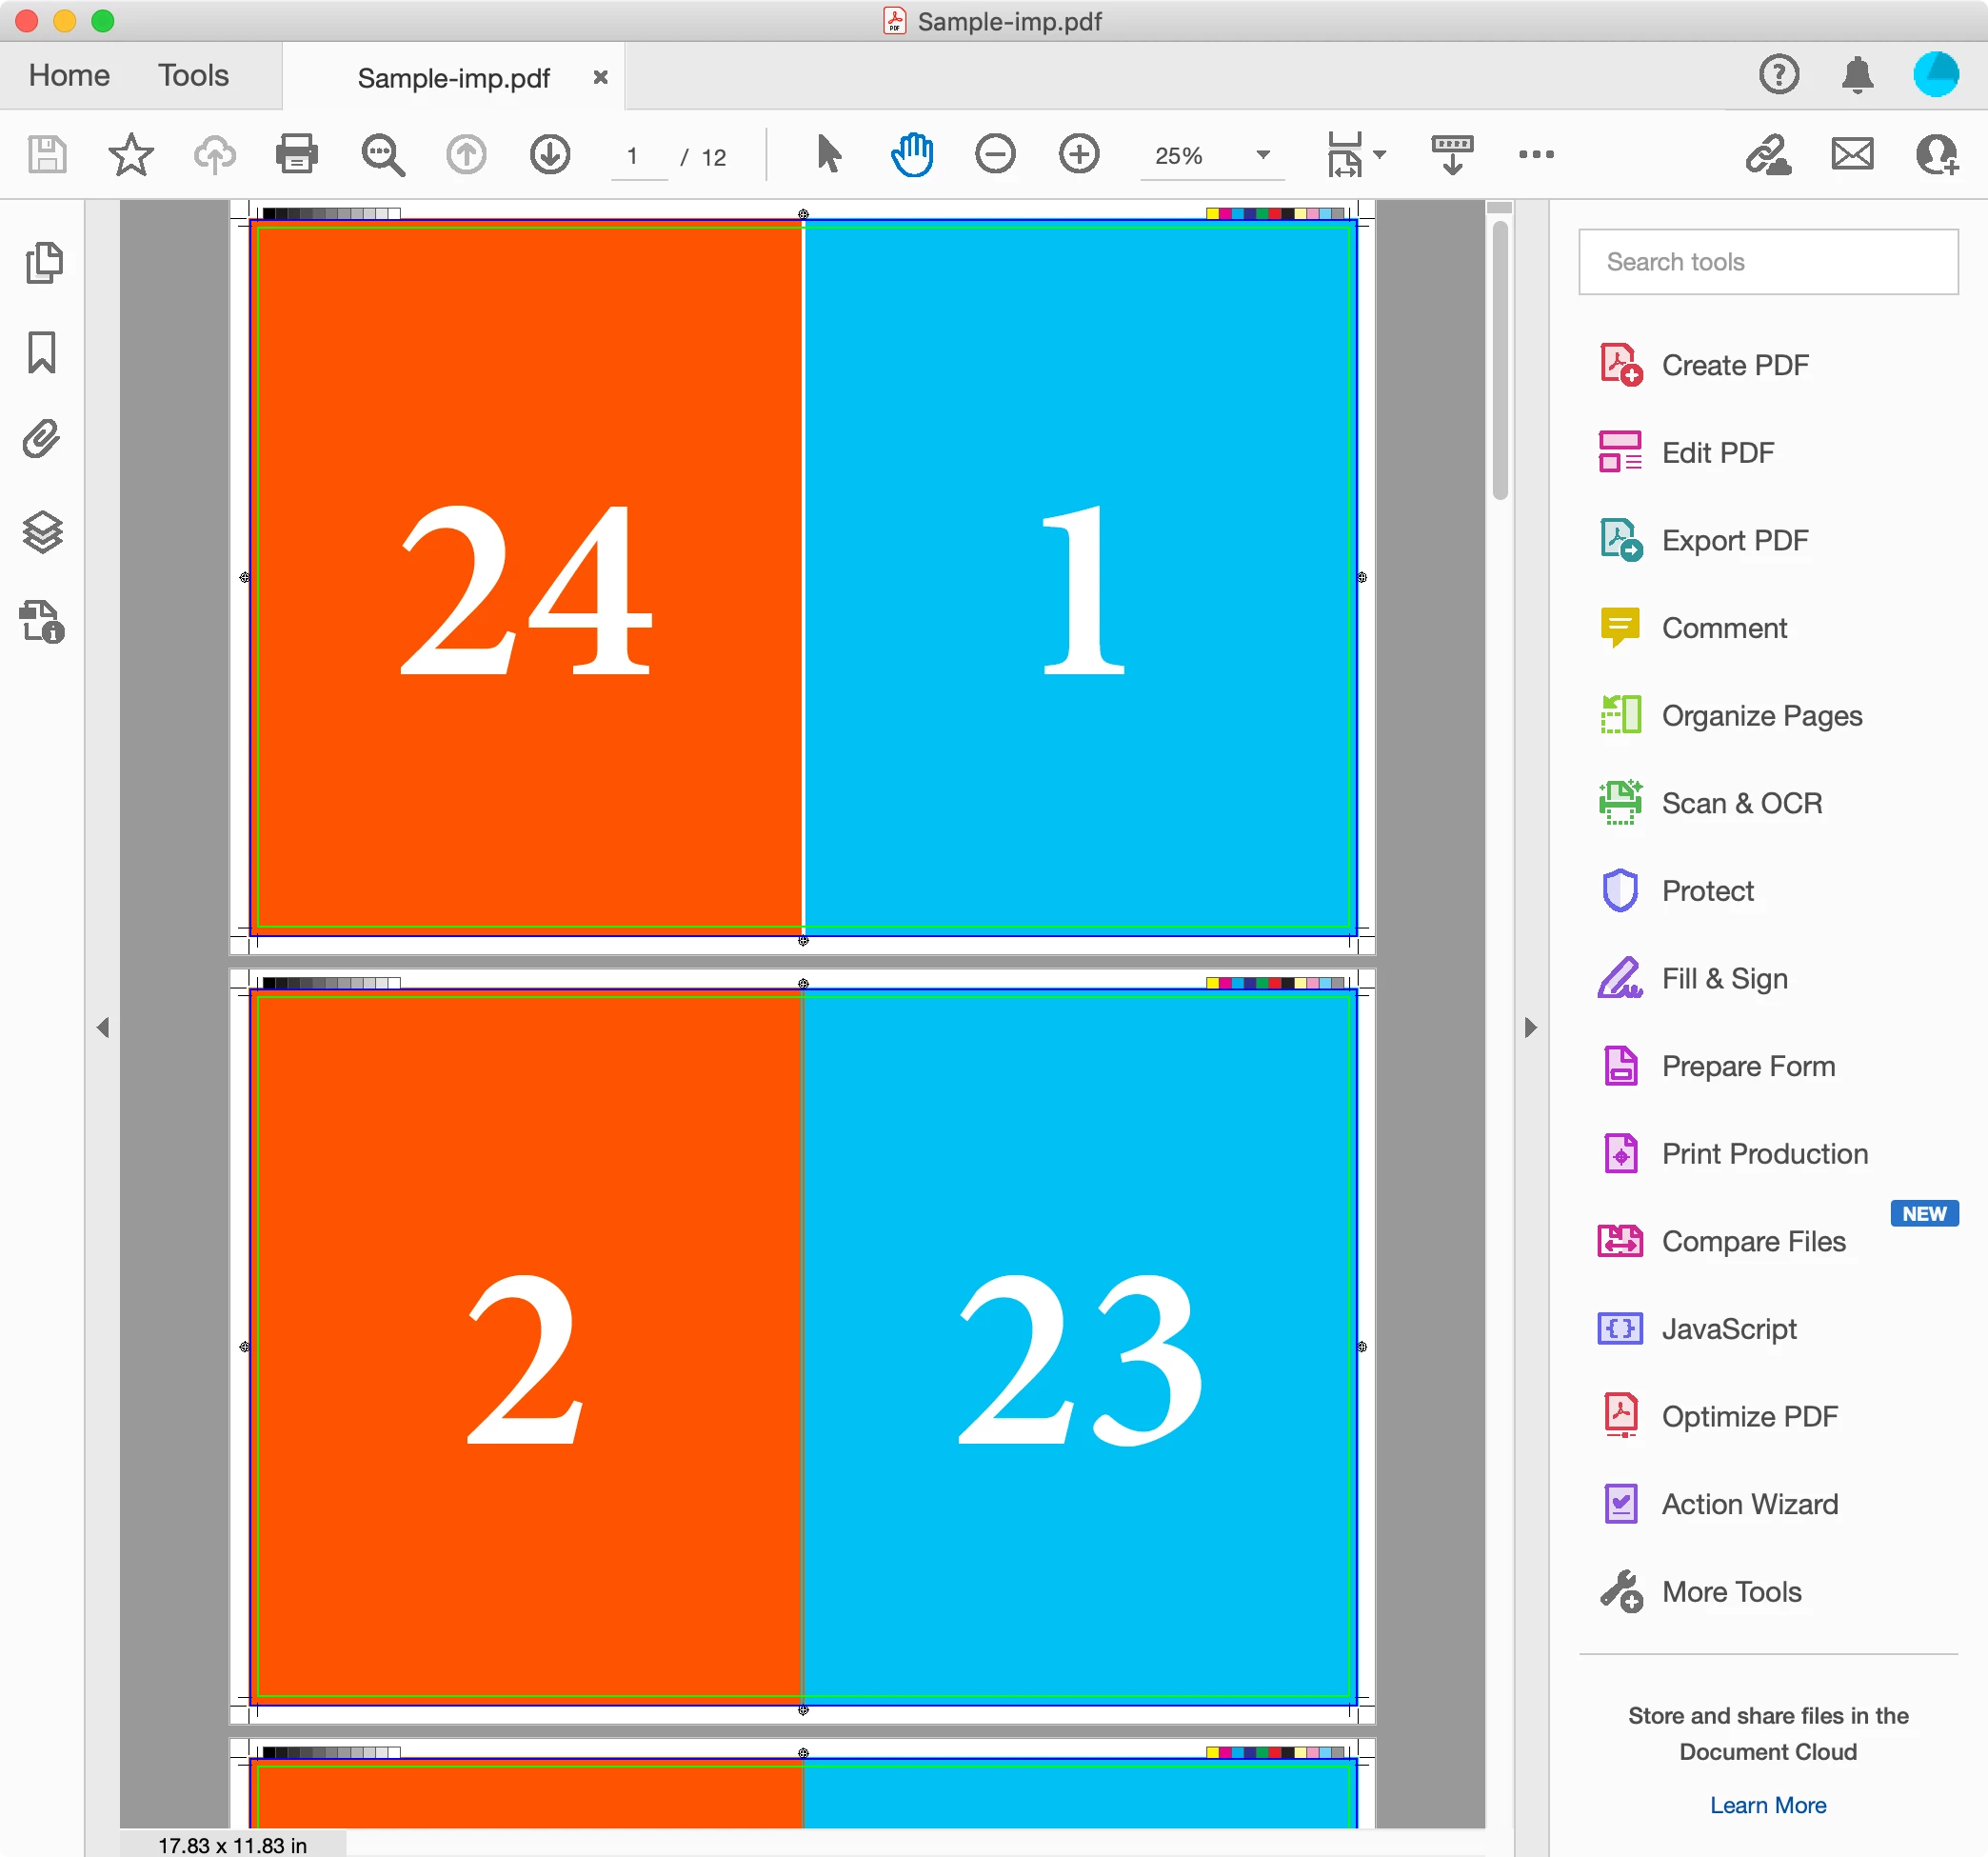Choose the Selection arrow tool
The width and height of the screenshot is (1988, 1857).
coord(828,155)
